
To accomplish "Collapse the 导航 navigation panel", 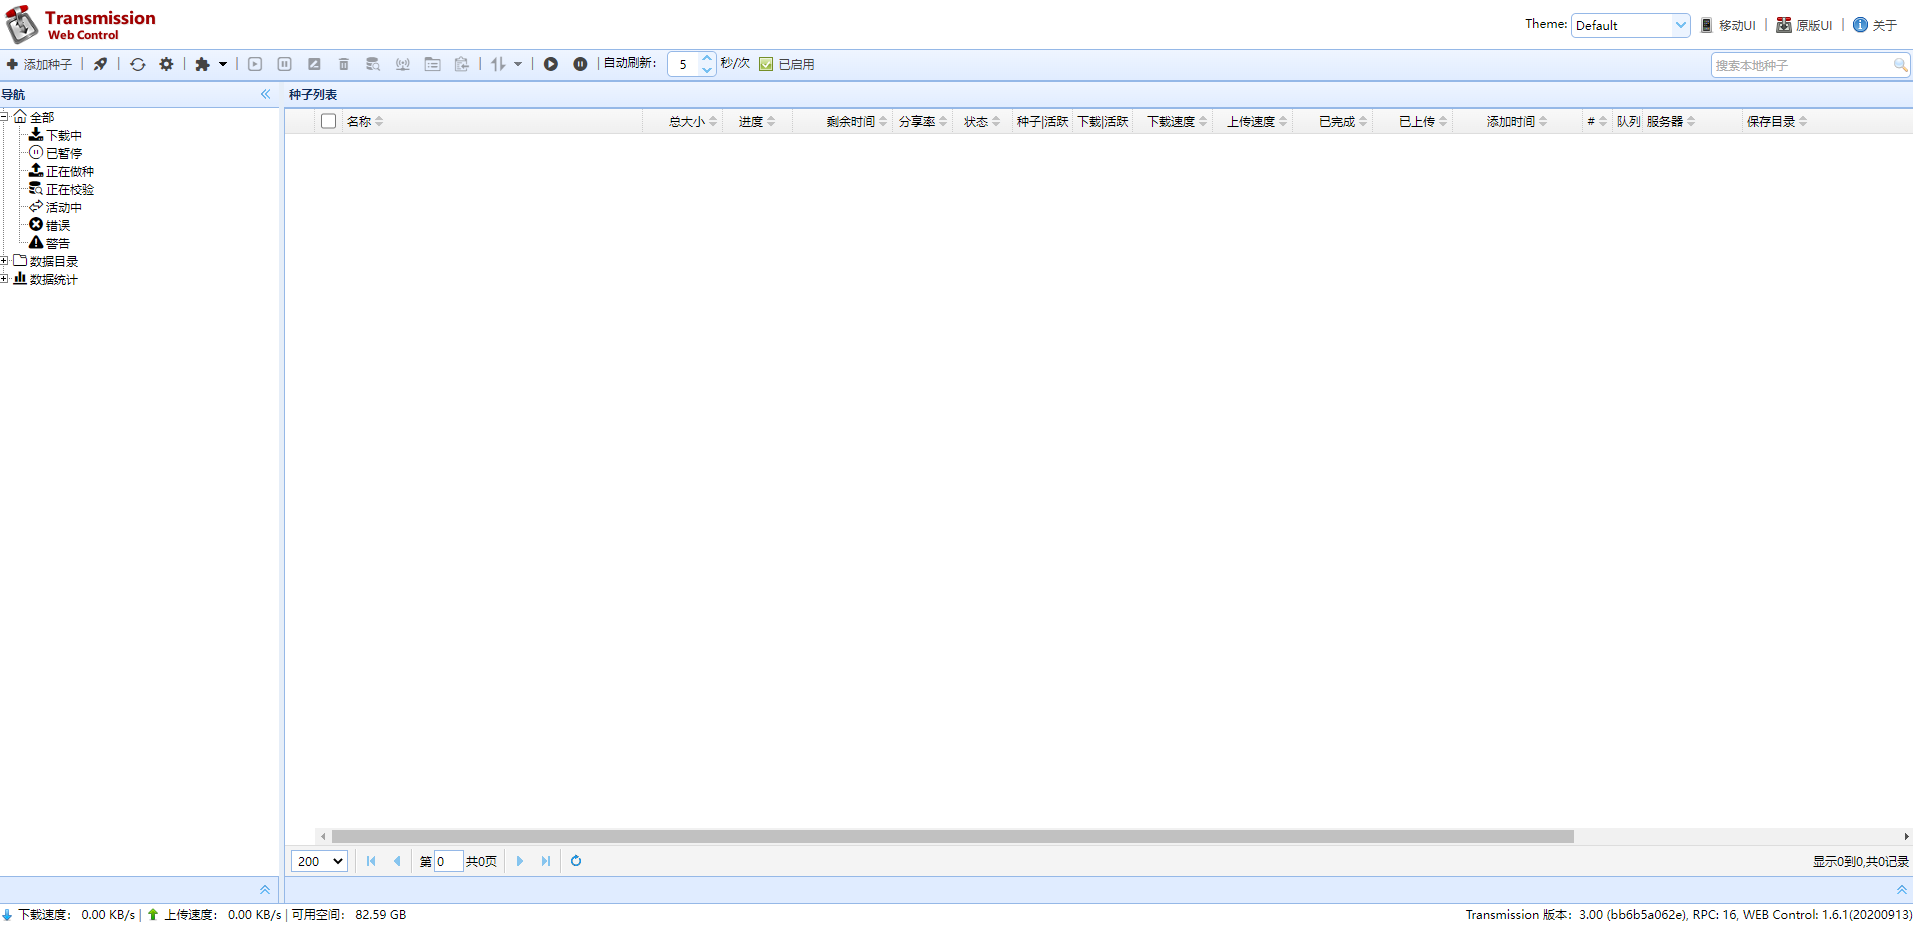I will (x=265, y=94).
